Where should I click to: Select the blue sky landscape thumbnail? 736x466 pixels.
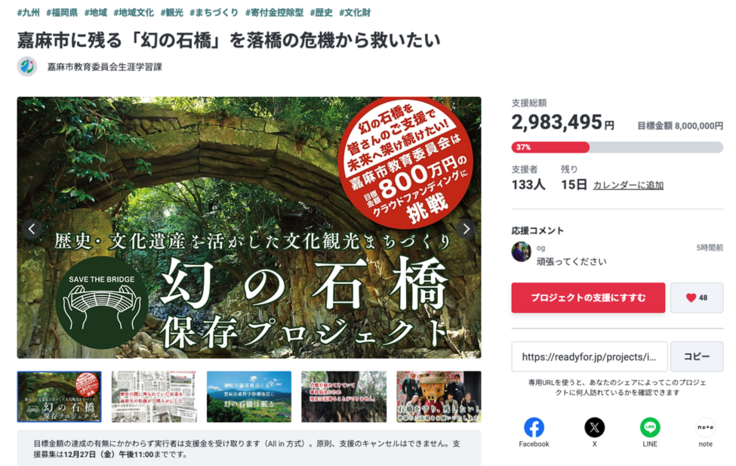(x=249, y=397)
